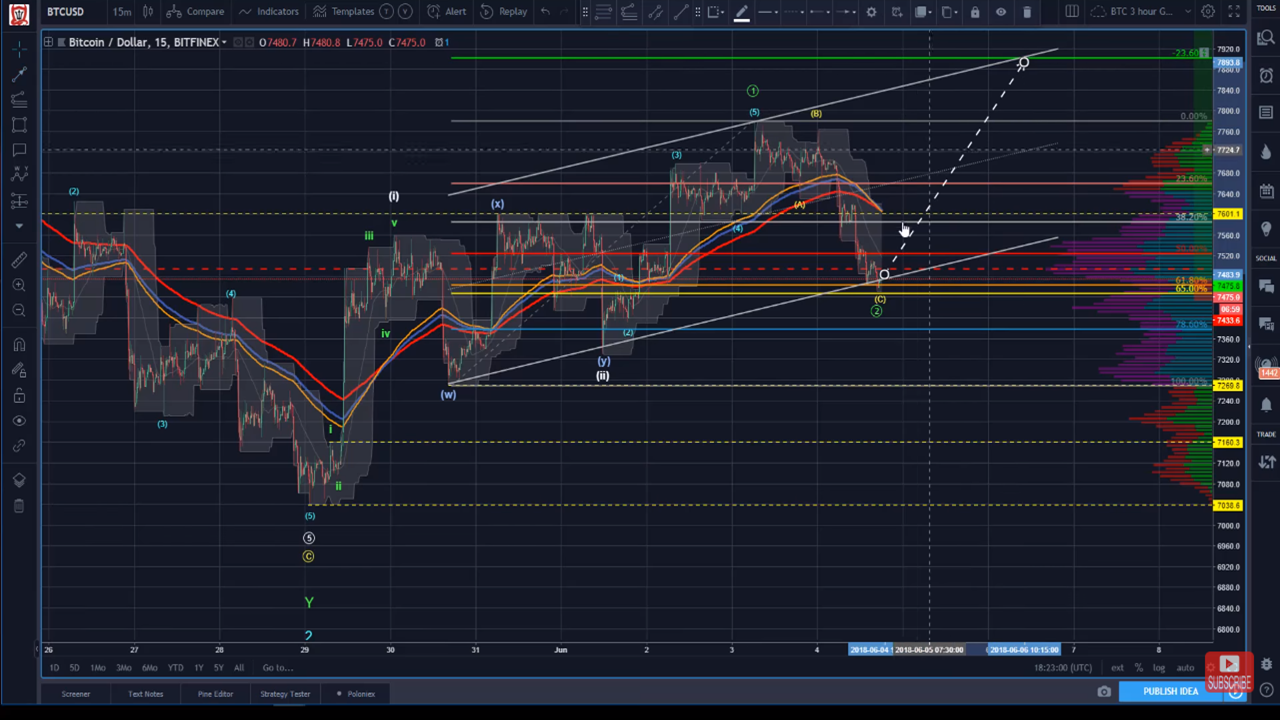This screenshot has height=720, width=1280.
Task: Open the Pine Editor tab
Action: click(x=215, y=694)
